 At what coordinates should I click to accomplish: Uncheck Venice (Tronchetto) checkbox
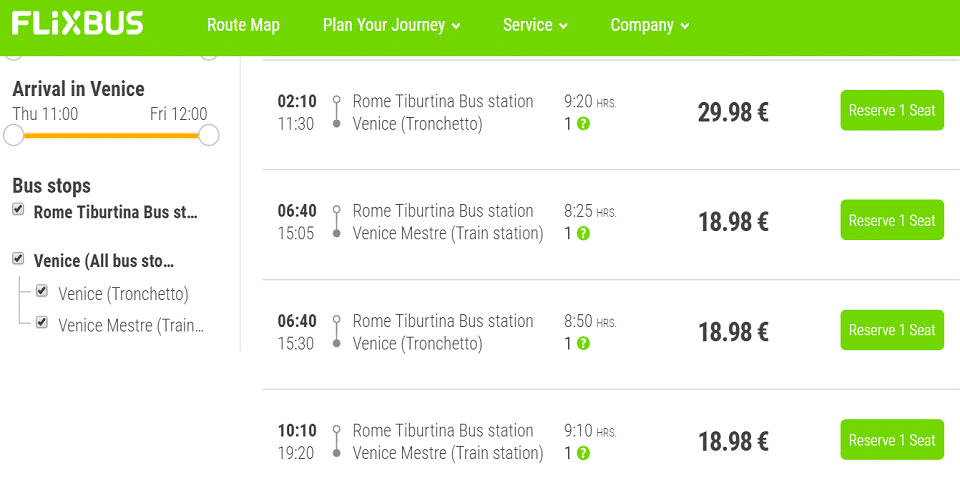pyautogui.click(x=42, y=291)
